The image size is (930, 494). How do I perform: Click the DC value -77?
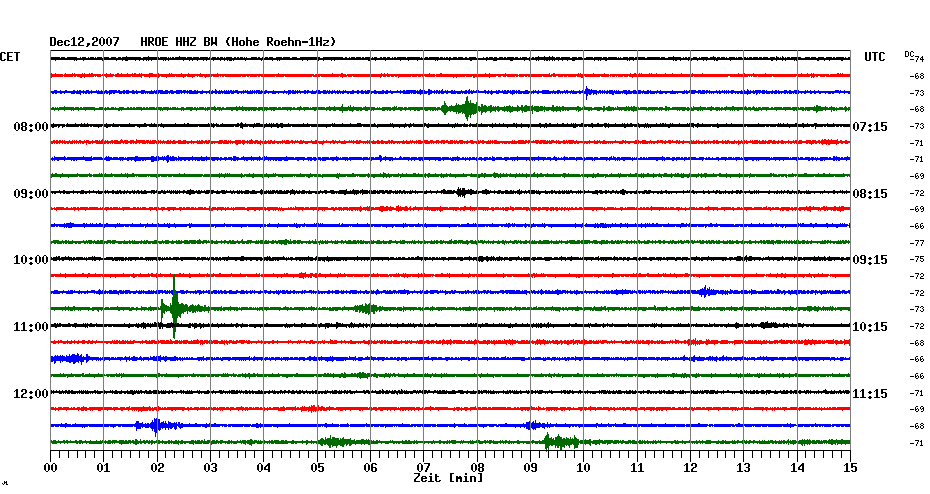[x=918, y=243]
